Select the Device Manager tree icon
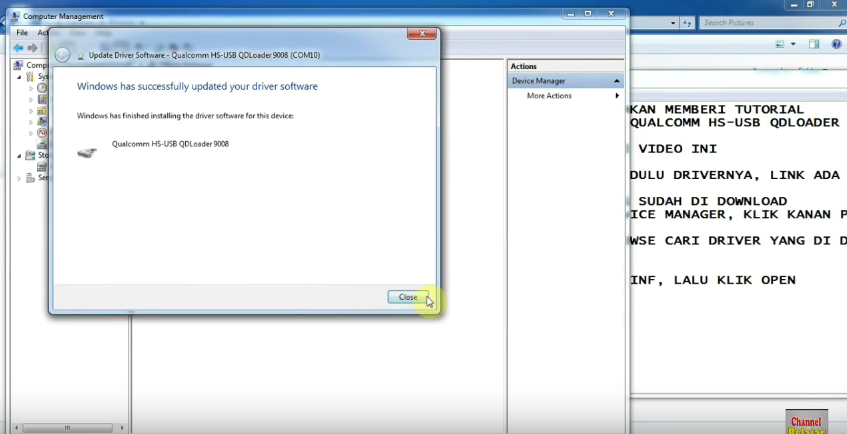This screenshot has height=434, width=847. click(42, 144)
